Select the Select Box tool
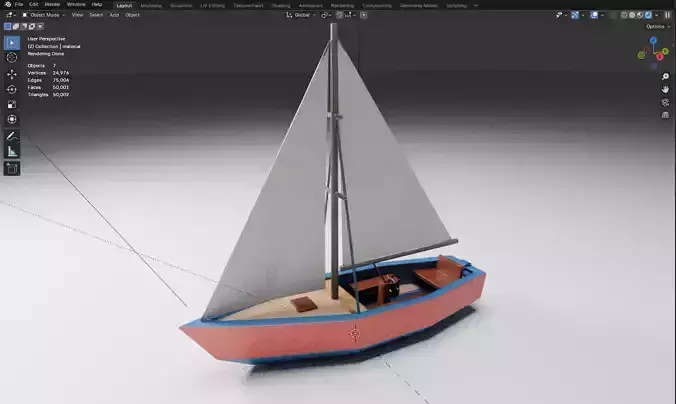This screenshot has width=676, height=404. [12, 43]
